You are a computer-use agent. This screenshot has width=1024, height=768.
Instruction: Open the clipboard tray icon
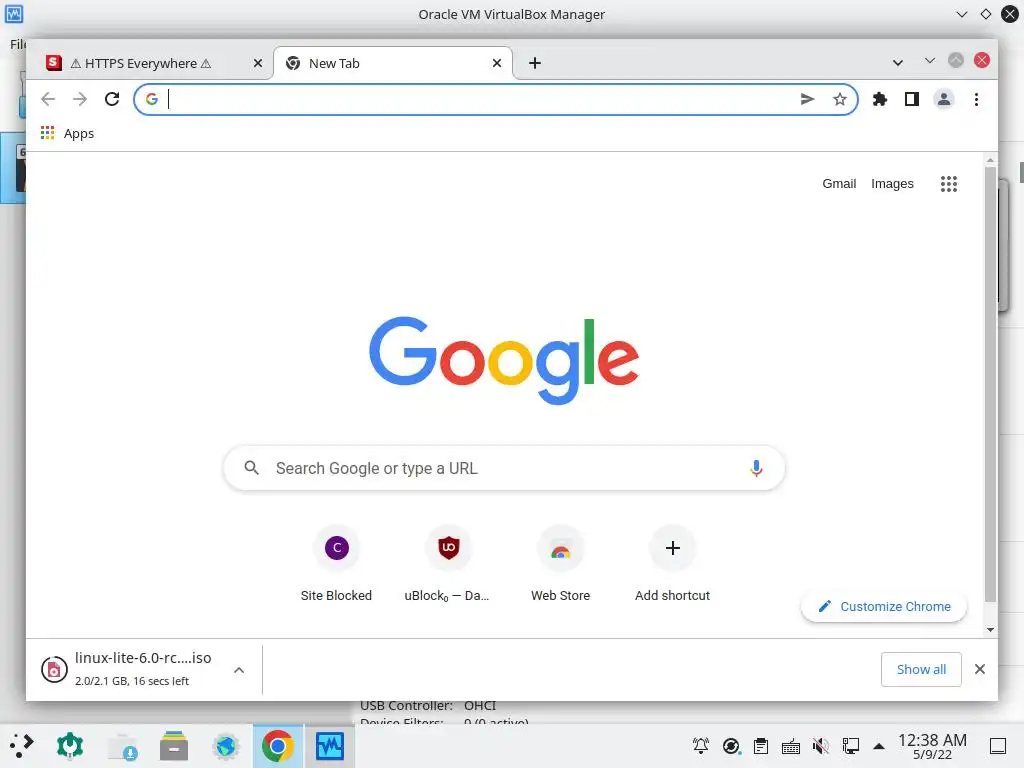coord(761,746)
